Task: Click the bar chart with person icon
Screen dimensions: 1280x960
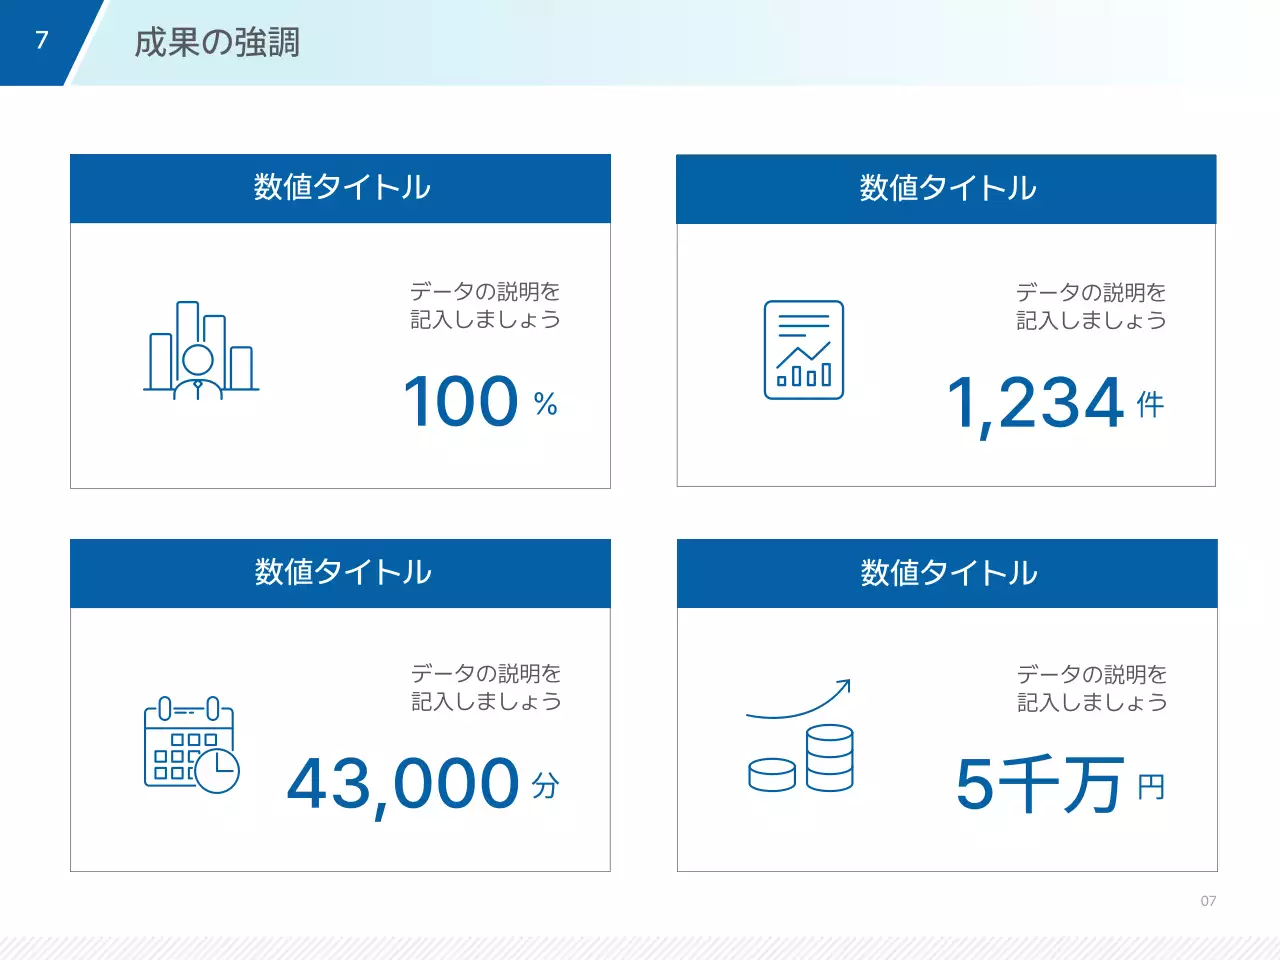Action: pyautogui.click(x=199, y=350)
